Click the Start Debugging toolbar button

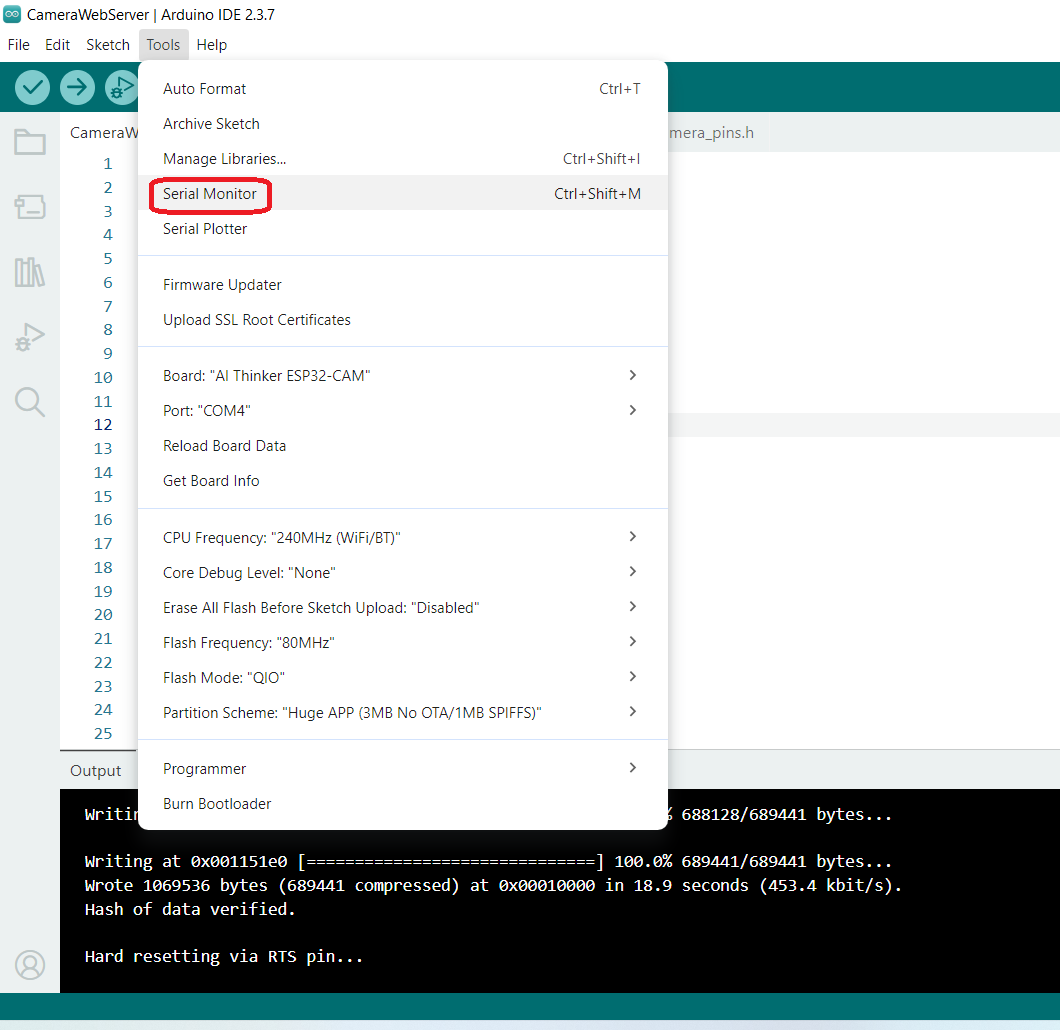click(121, 87)
